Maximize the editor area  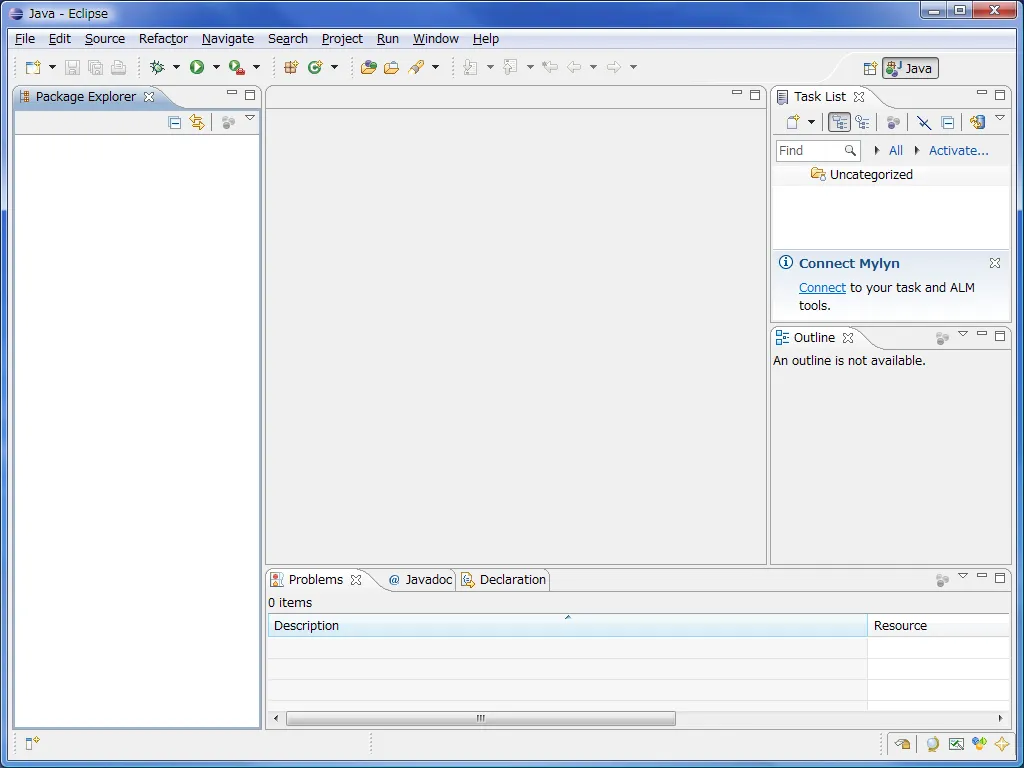pos(756,95)
